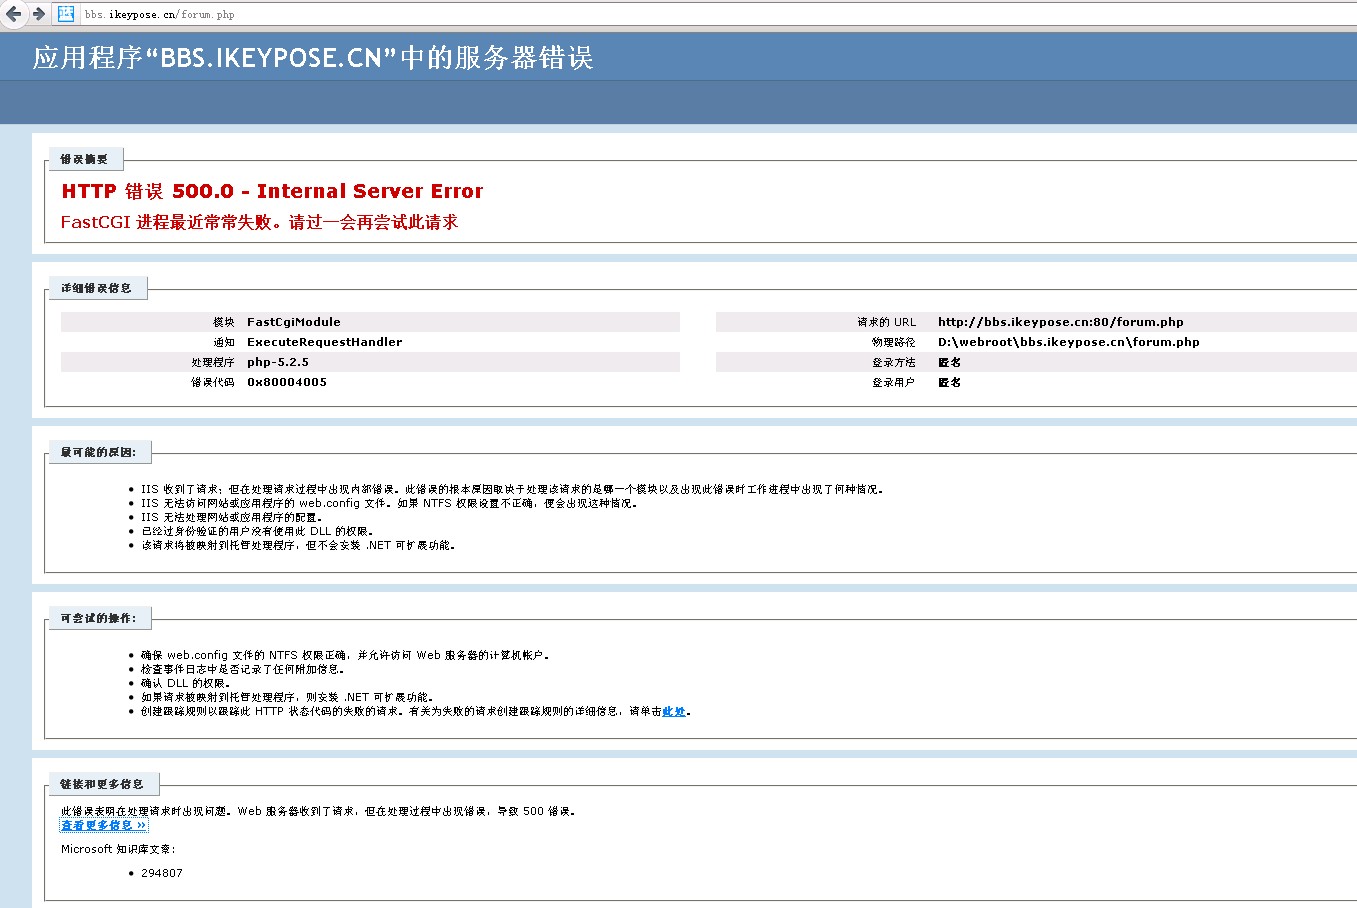Click the notification value 'ExecuteRequestHandler'

(325, 342)
